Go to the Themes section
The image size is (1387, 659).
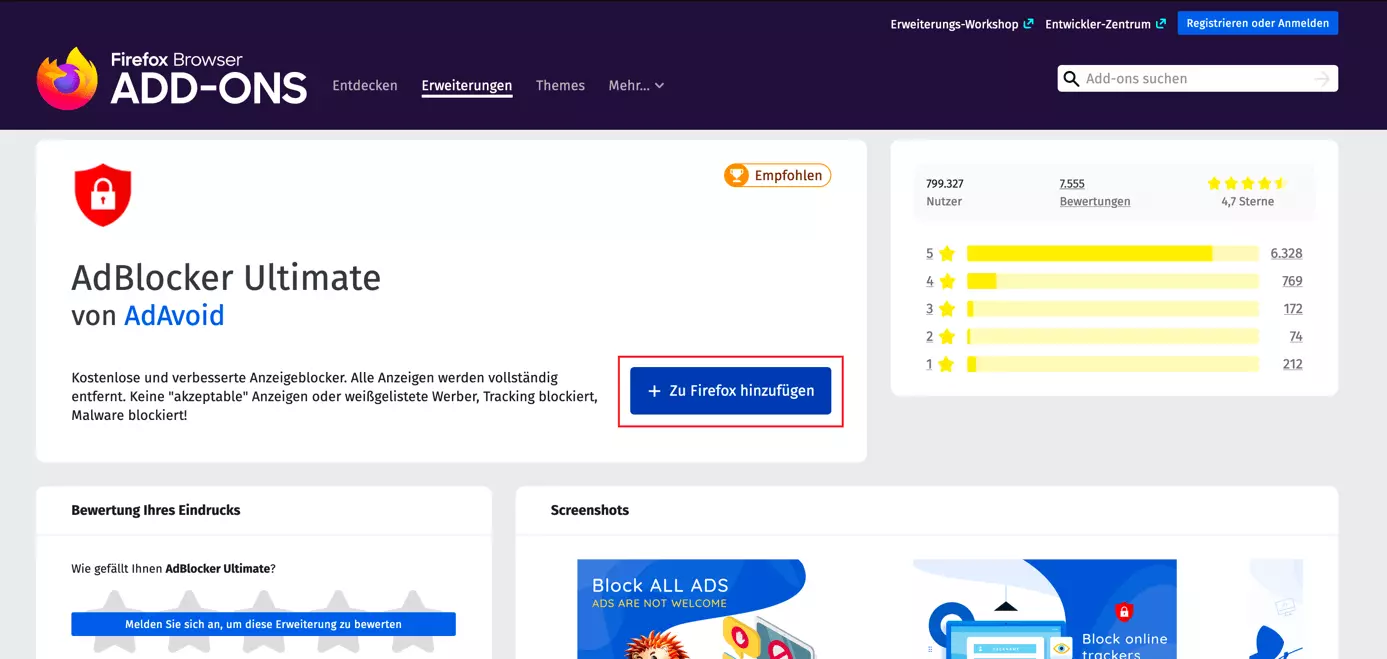pyautogui.click(x=560, y=86)
